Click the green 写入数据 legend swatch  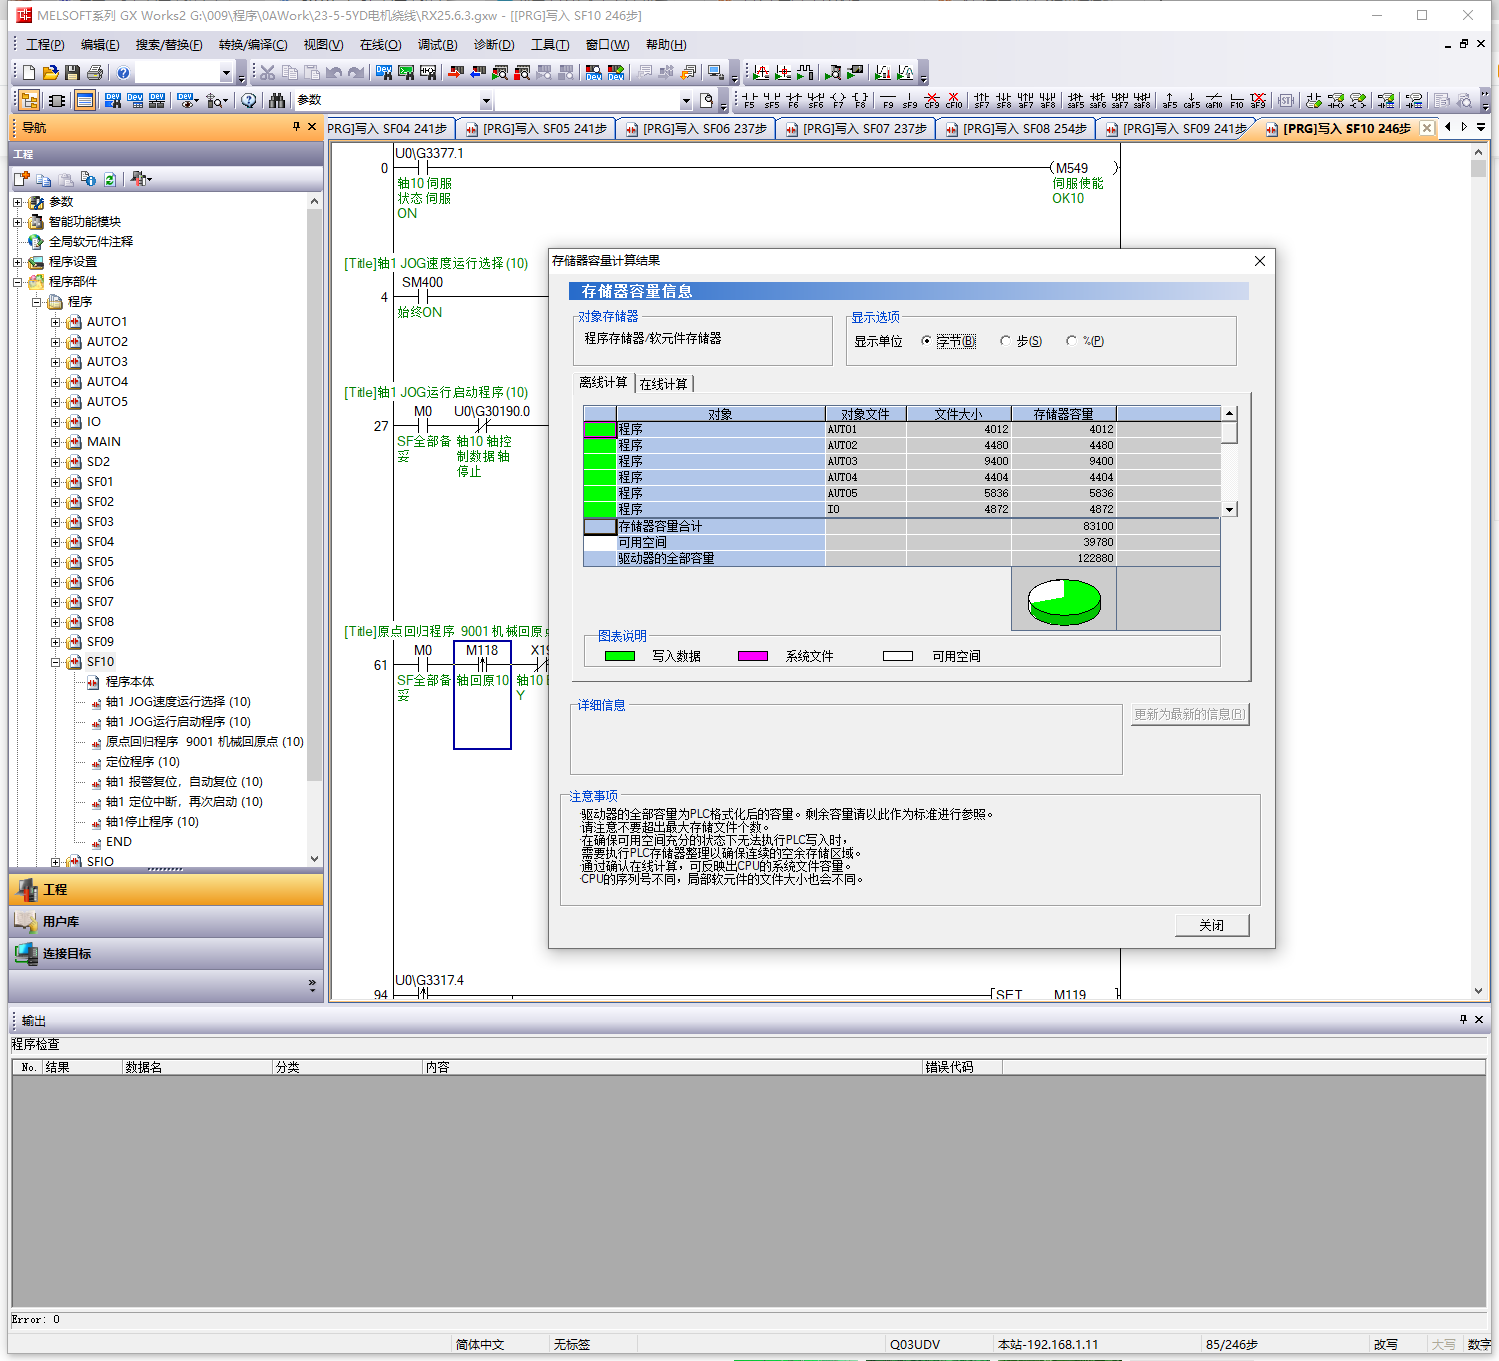pyautogui.click(x=620, y=656)
